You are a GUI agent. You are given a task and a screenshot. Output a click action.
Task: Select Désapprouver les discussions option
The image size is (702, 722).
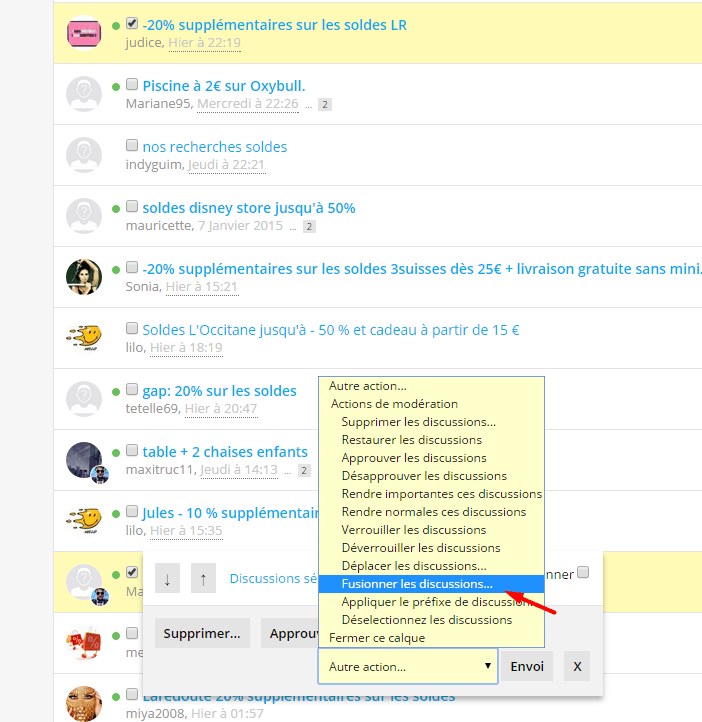click(431, 476)
